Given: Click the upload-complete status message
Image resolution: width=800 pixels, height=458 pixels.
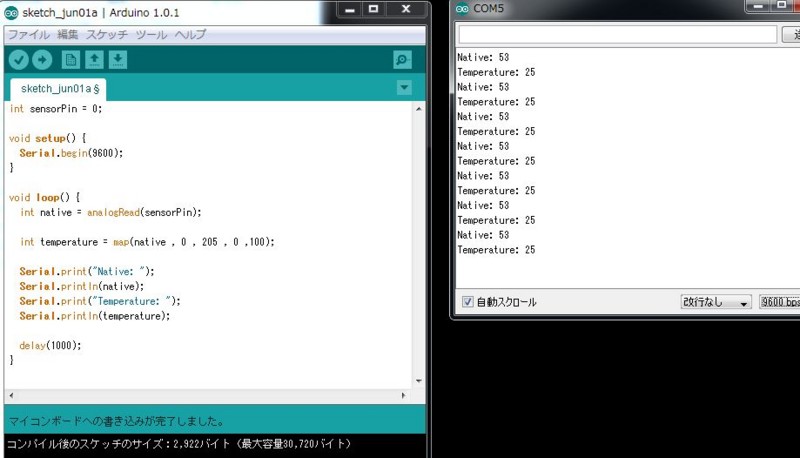Looking at the screenshot, I should click(116, 421).
